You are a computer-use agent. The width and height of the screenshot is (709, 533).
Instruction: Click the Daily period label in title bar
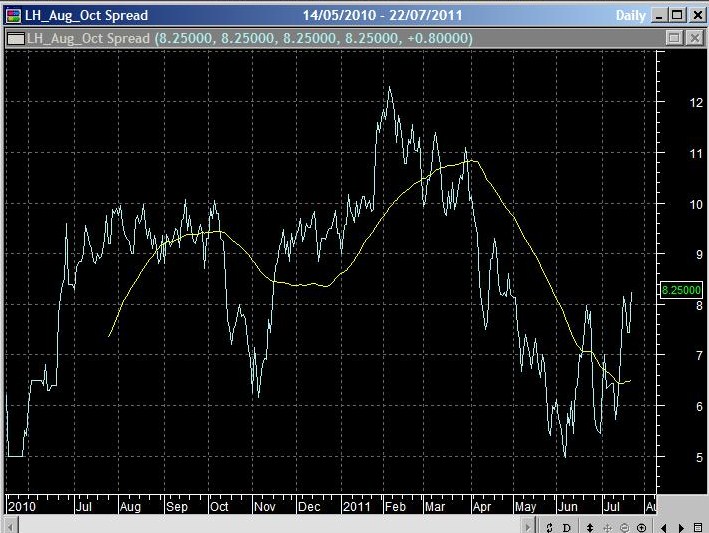(630, 16)
